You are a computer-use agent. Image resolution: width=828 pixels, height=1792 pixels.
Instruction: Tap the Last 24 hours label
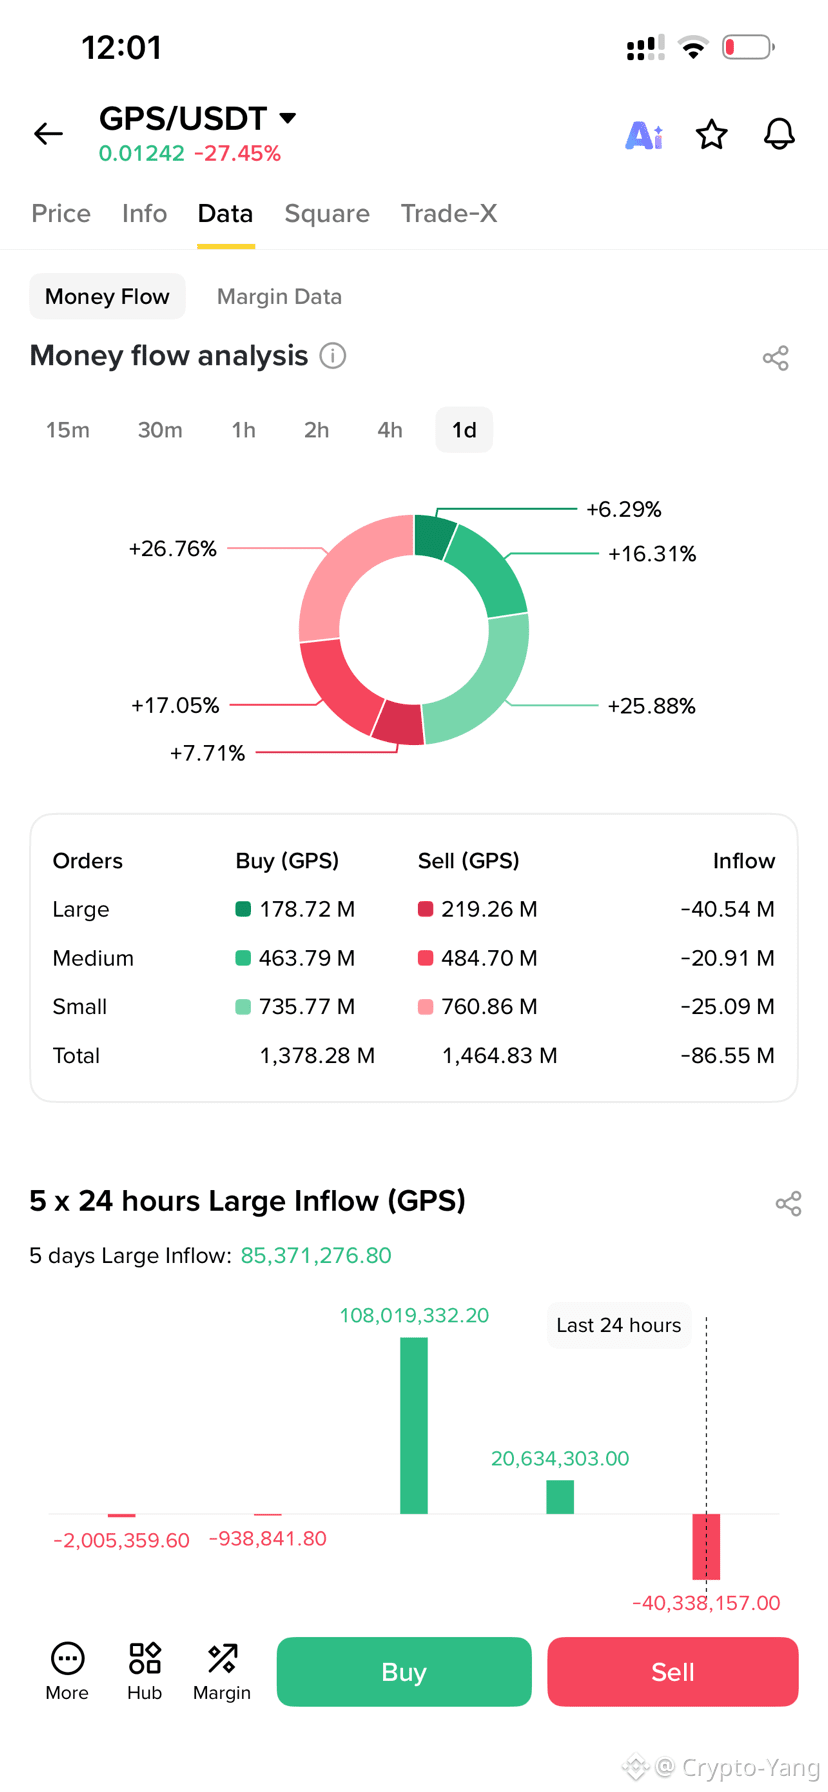(619, 1325)
